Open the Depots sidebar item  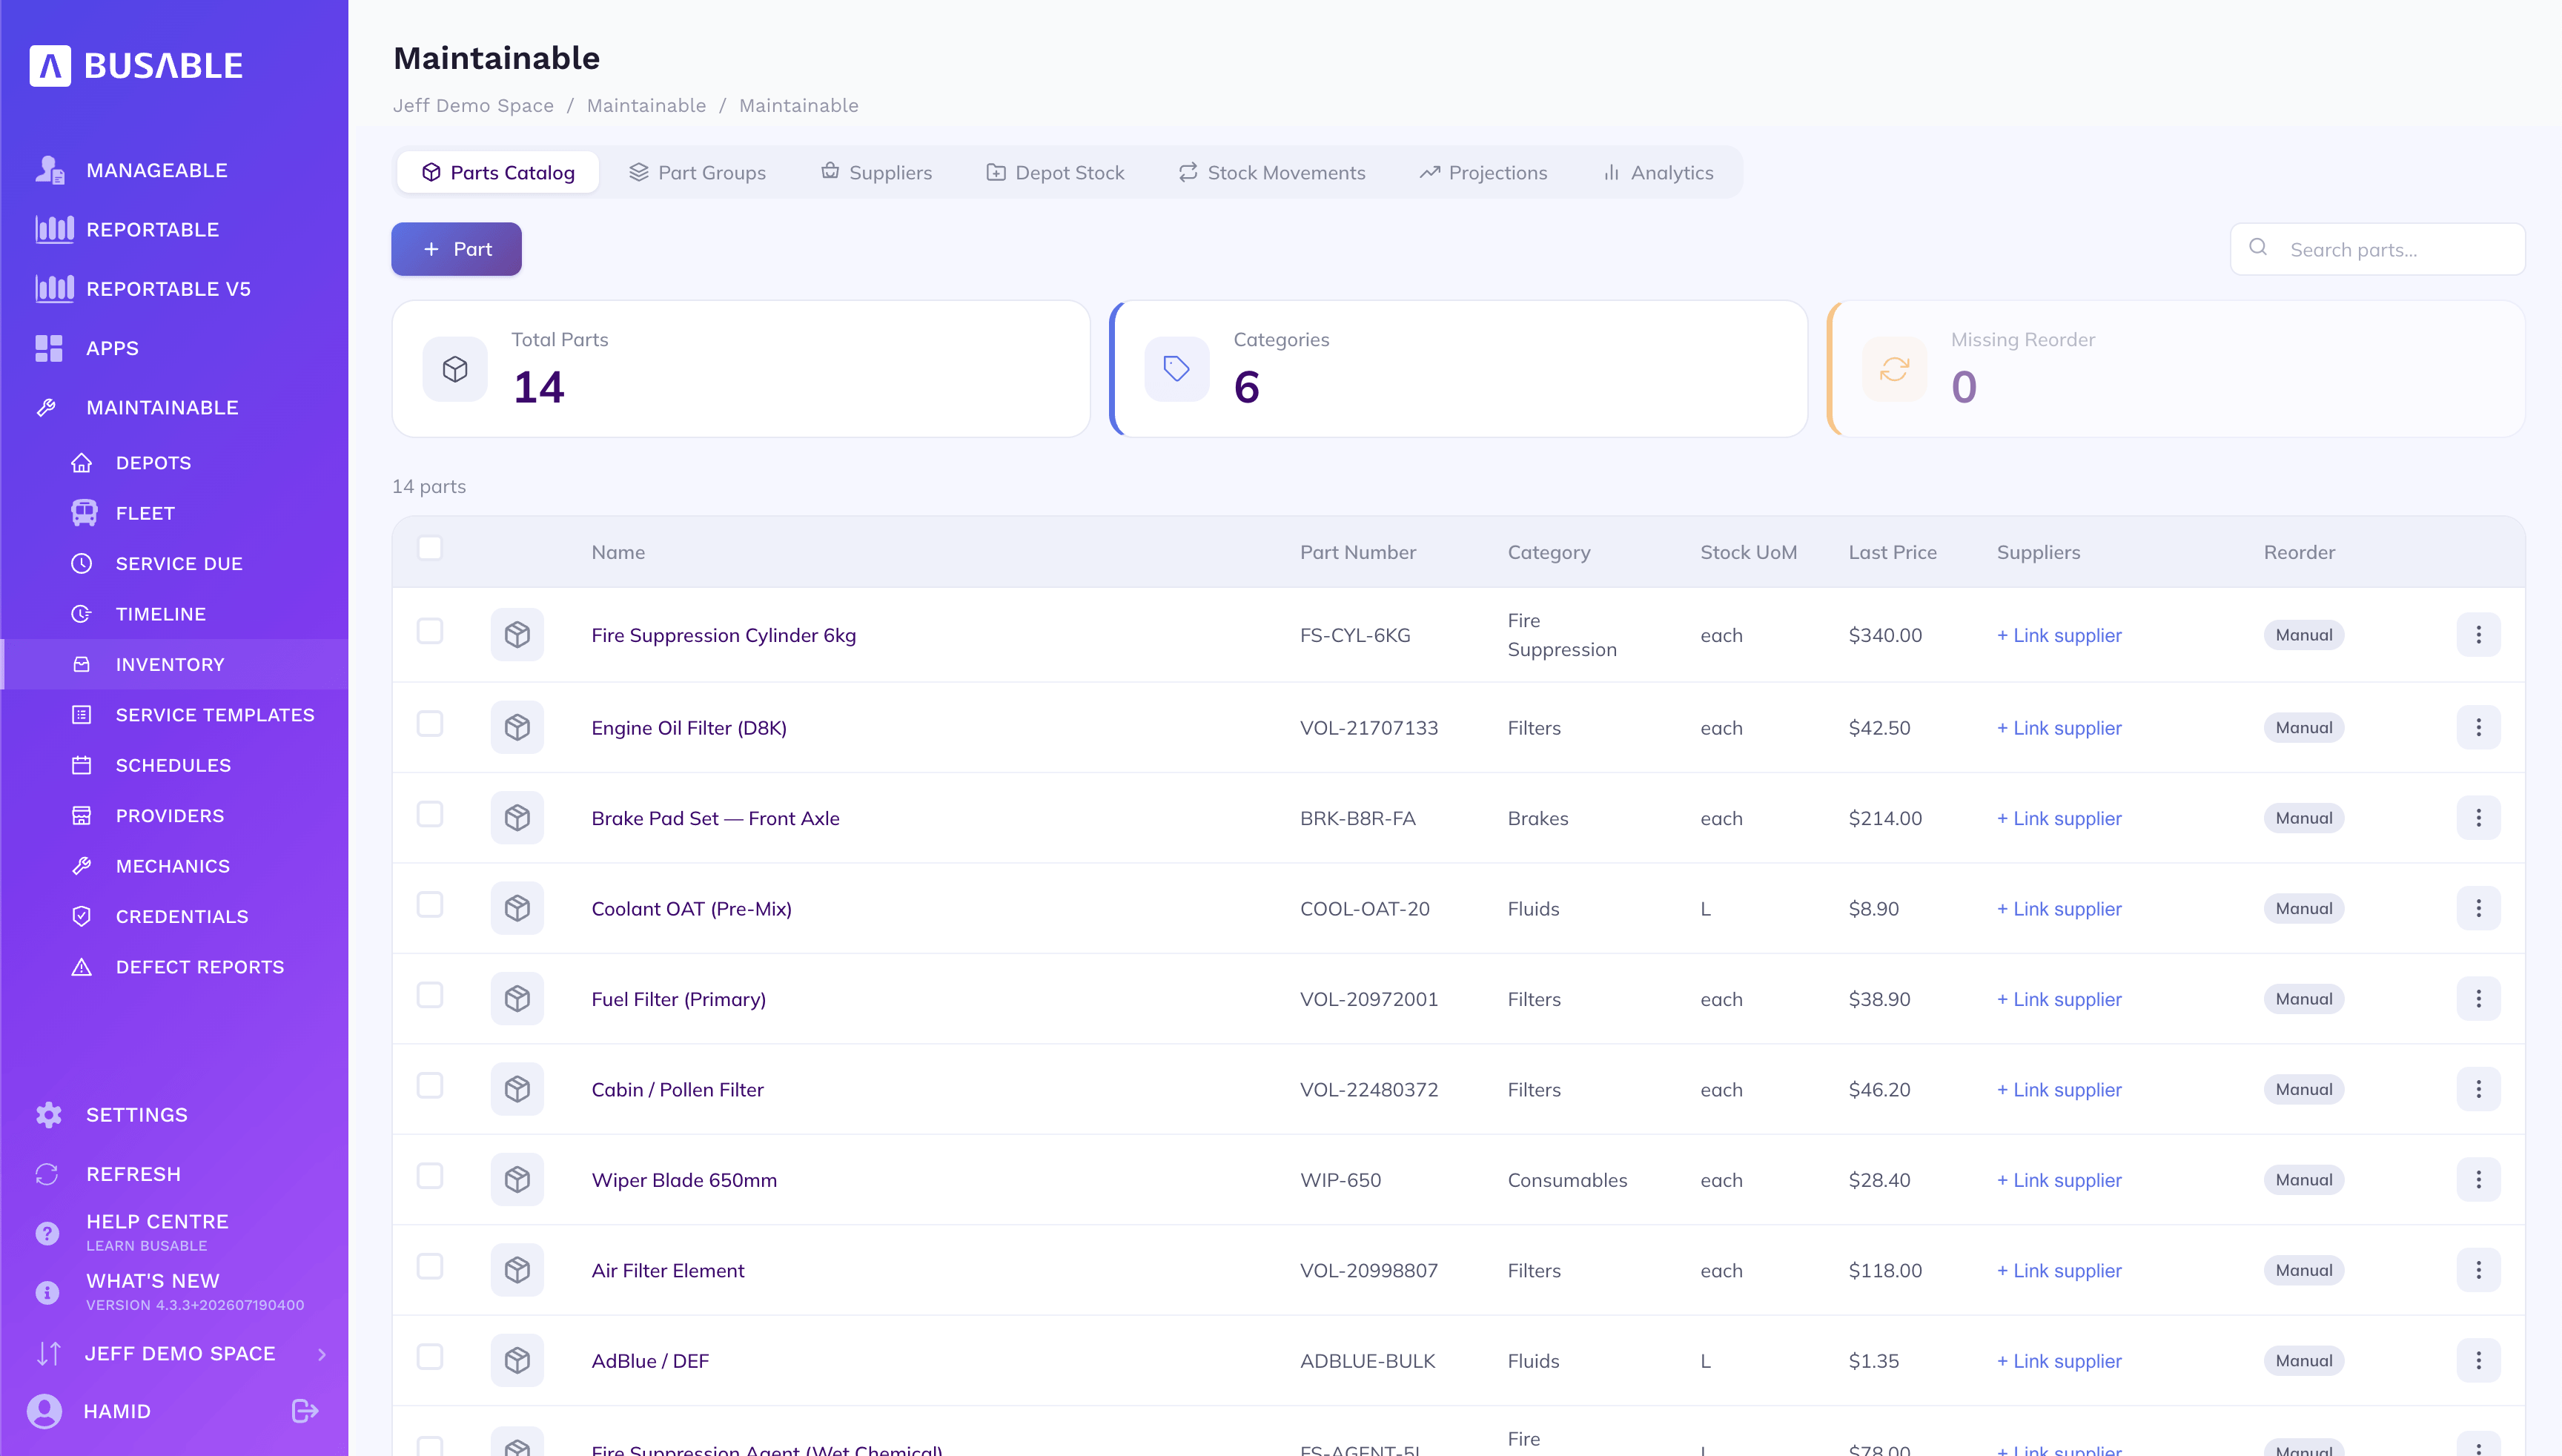pyautogui.click(x=175, y=463)
